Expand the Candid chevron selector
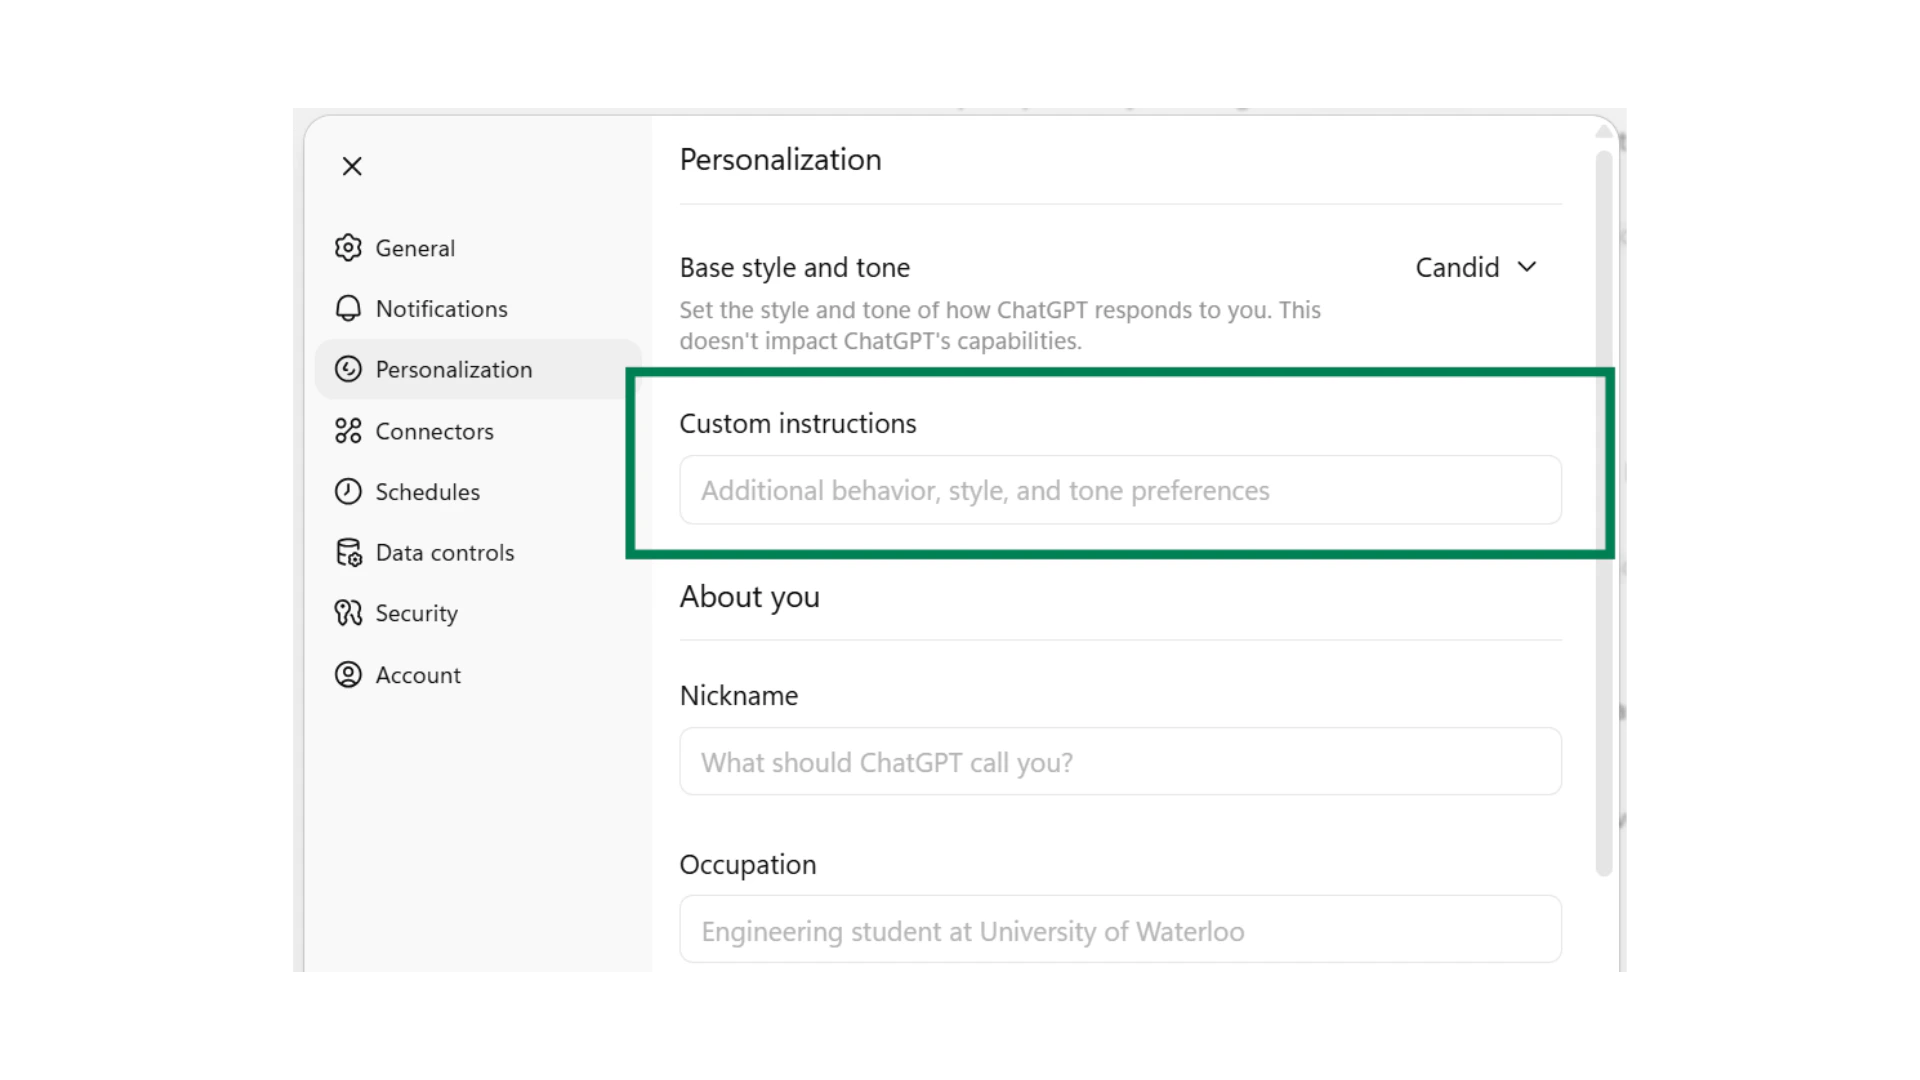The image size is (1920, 1080). coord(1527,267)
